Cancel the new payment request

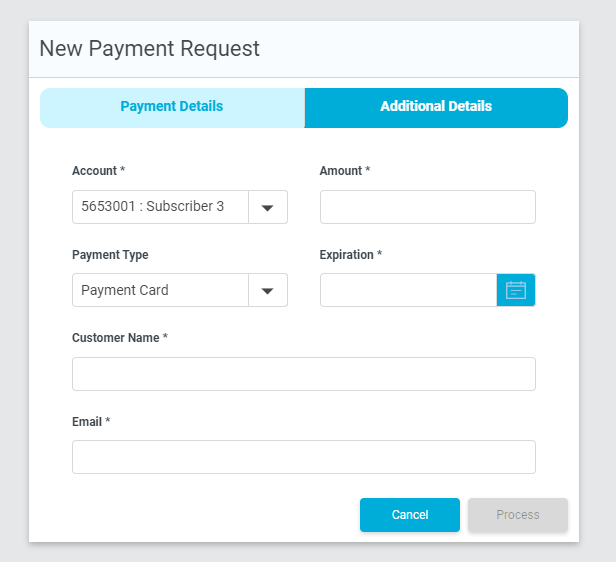pos(410,515)
